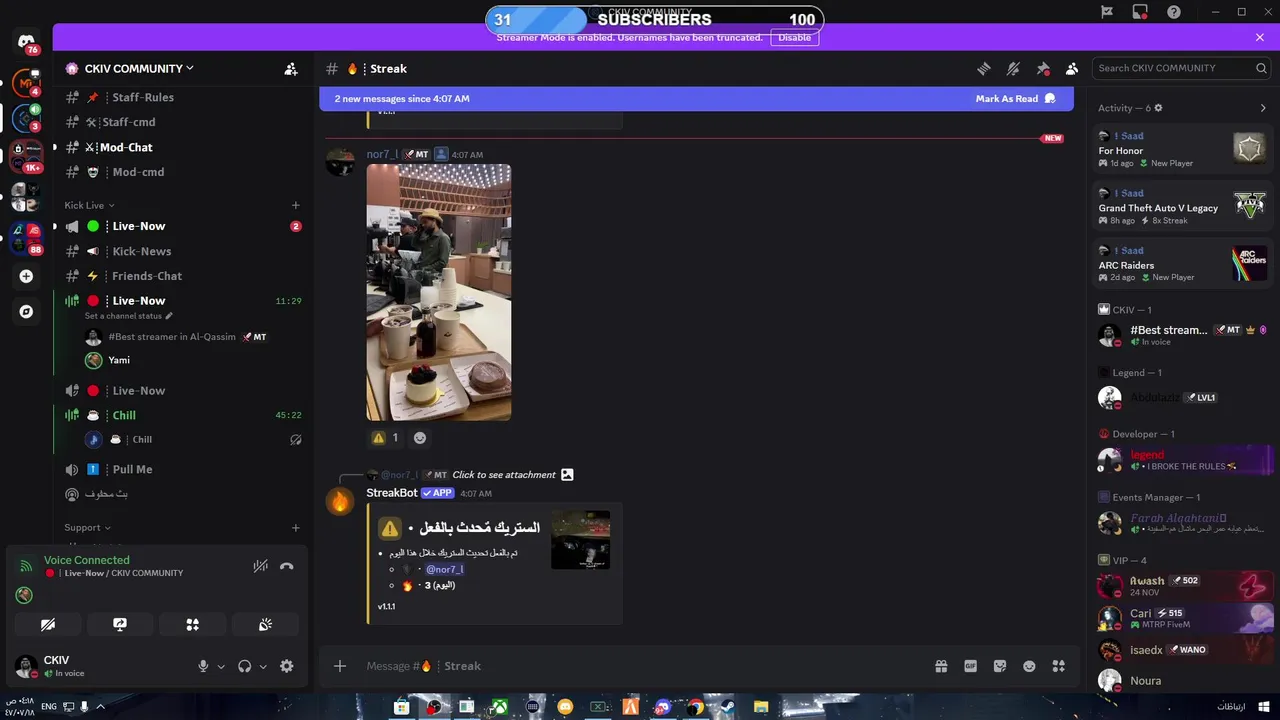The height and width of the screenshot is (720, 1280).
Task: Create channel plus in Kick Live category
Action: [x=295, y=205]
